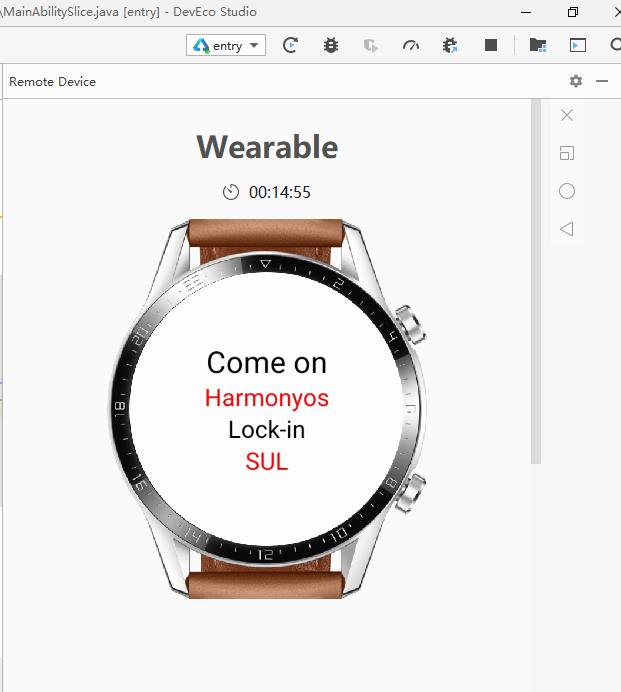Screen dimensions: 621x692
Task: Open the entry run configuration dropdown
Action: point(226,45)
